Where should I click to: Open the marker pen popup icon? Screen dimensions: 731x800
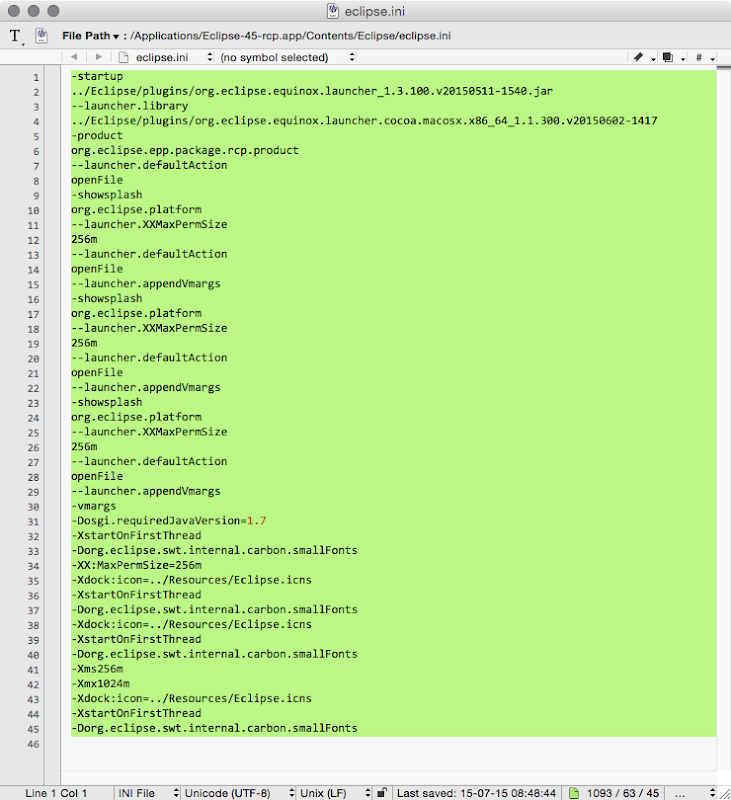pyautogui.click(x=644, y=58)
